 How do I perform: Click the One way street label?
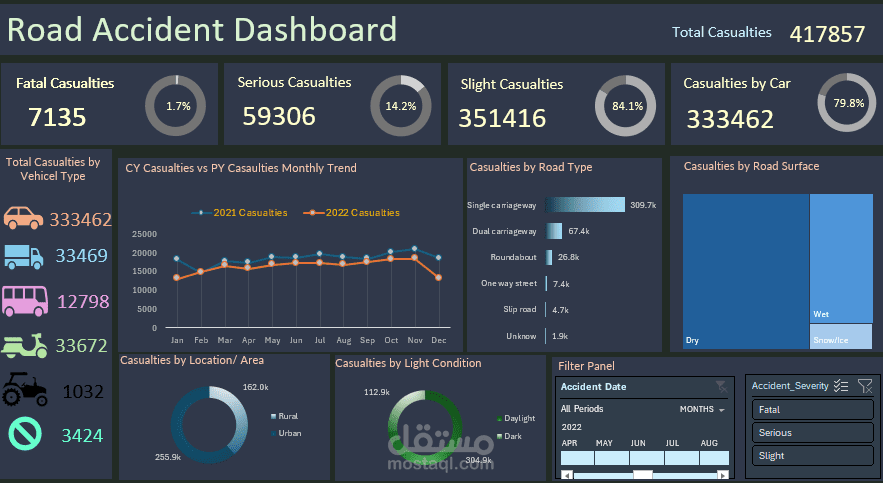[509, 283]
